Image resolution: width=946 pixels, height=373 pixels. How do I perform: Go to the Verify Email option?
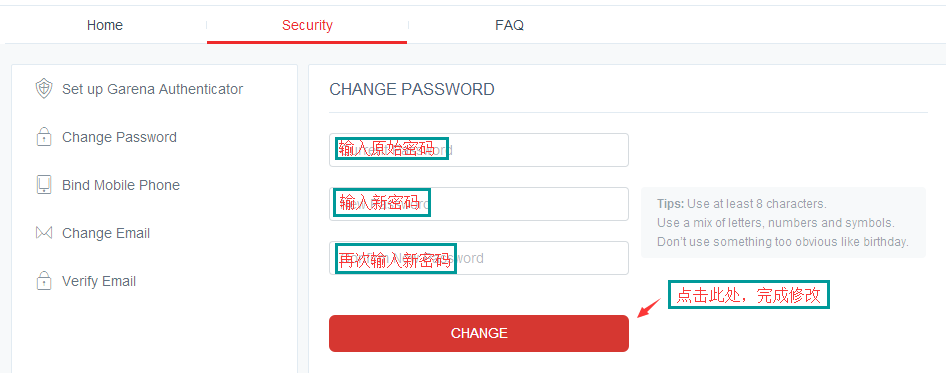pos(99,281)
